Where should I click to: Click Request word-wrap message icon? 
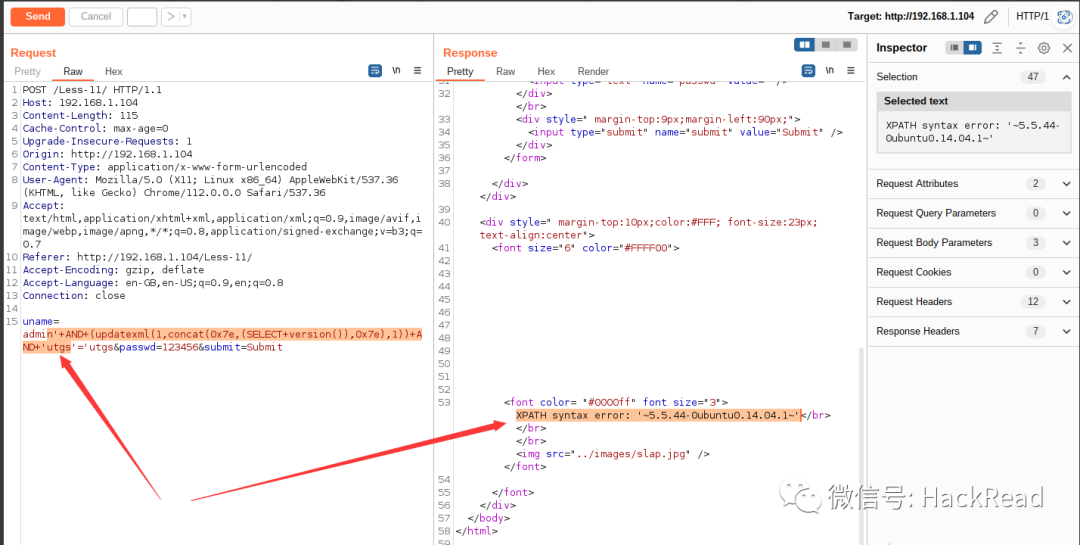click(x=375, y=70)
